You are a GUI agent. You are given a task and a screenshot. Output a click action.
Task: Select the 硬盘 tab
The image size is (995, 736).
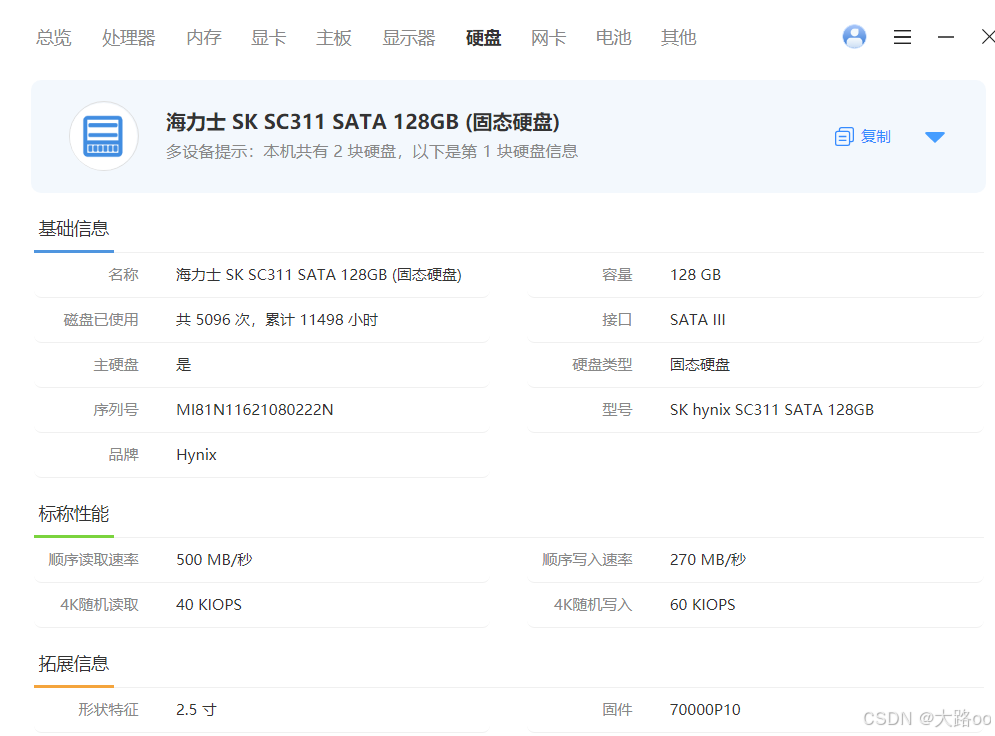pos(484,38)
